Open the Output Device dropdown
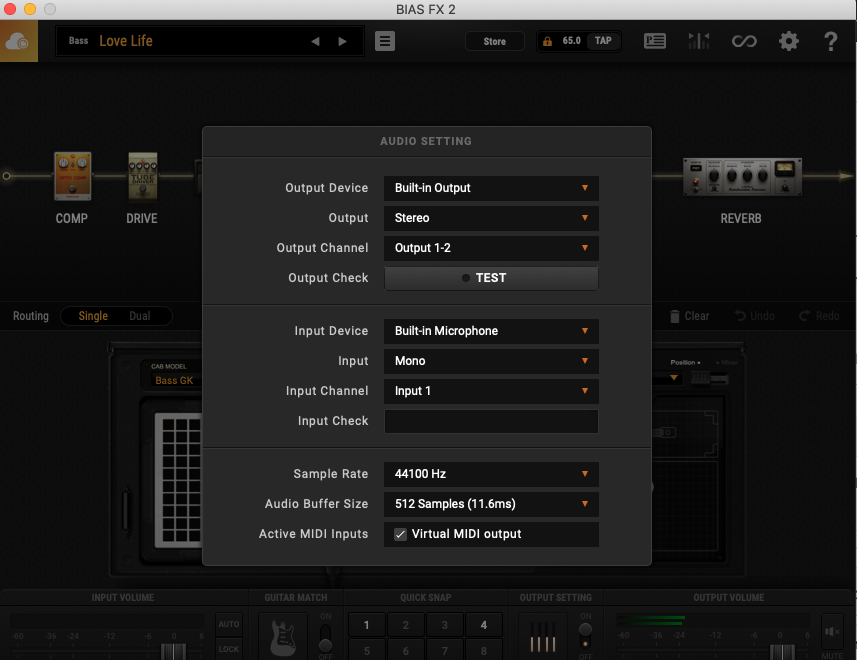Viewport: 857px width, 660px height. 490,188
